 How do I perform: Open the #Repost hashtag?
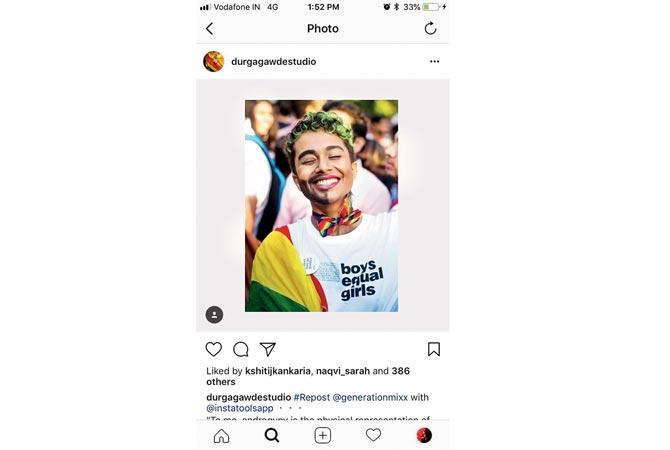[x=311, y=397]
